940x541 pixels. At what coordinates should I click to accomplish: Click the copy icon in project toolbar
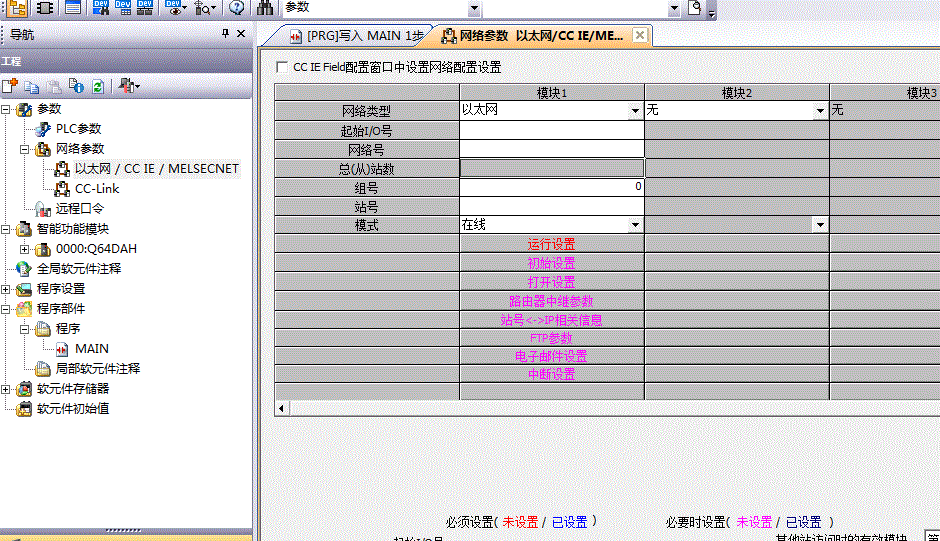click(x=32, y=87)
